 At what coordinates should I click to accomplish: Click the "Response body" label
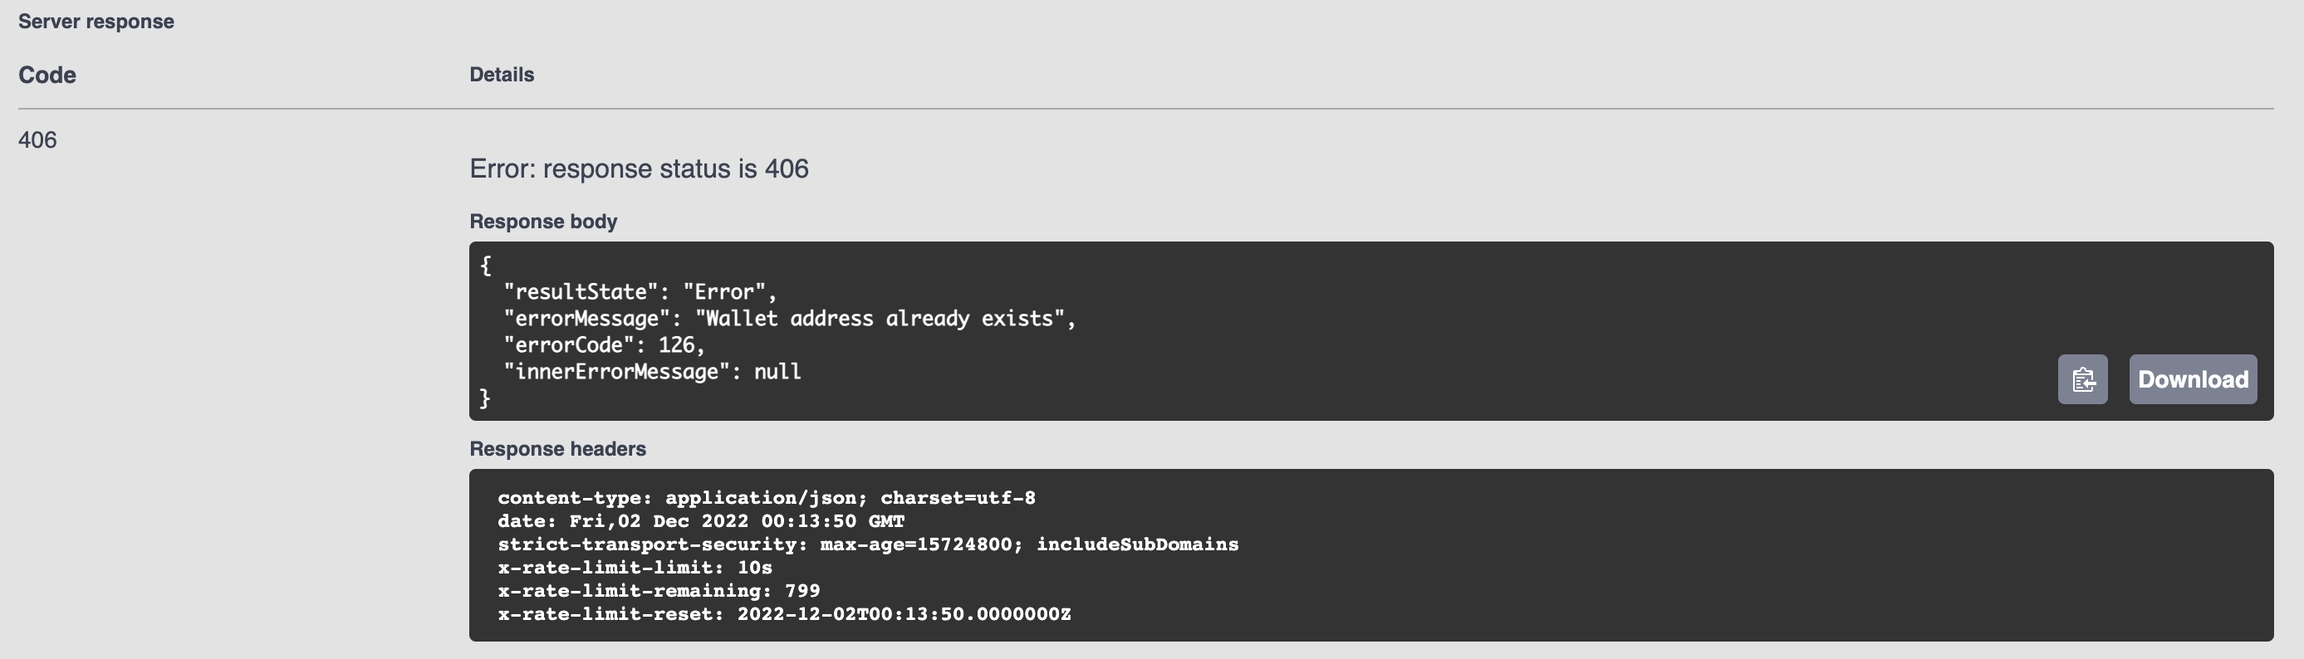click(x=543, y=221)
